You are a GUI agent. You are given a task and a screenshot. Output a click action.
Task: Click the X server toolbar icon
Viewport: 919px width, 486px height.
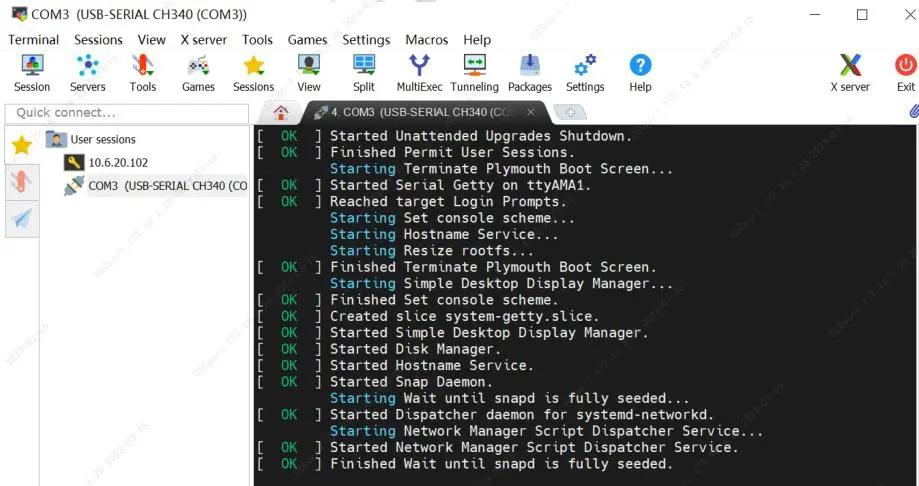click(850, 65)
